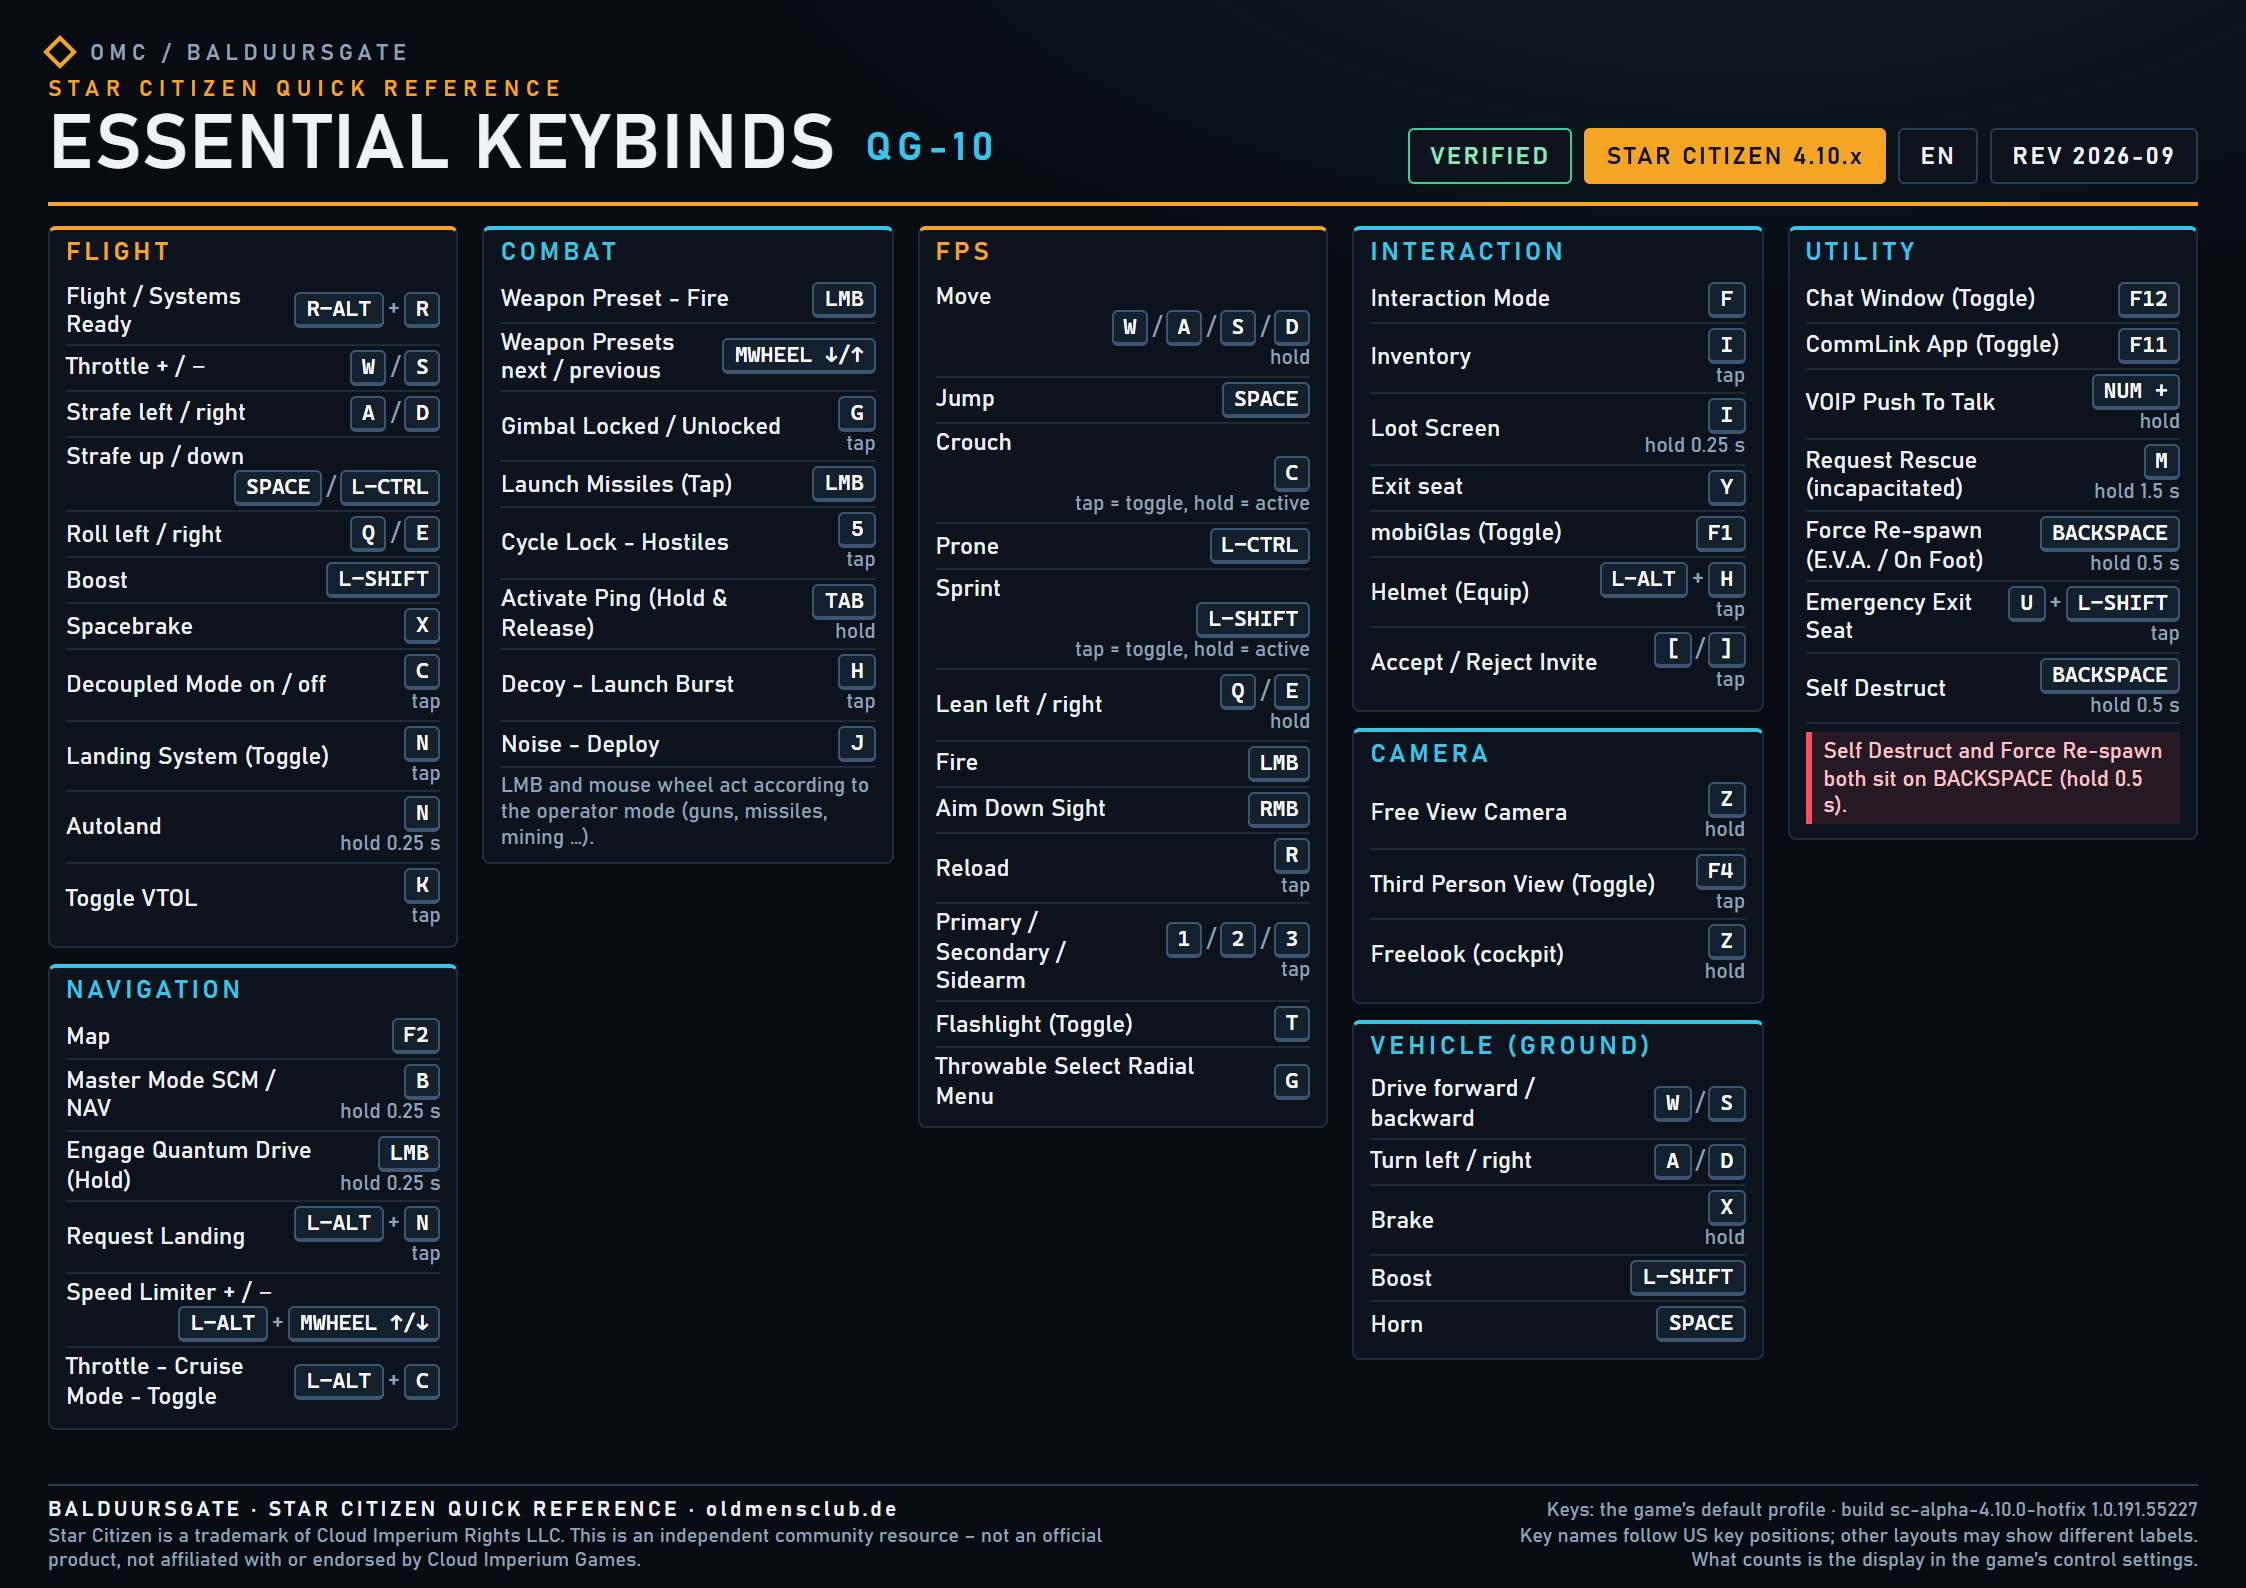Click the L-SHIFT keycap for Flight Boost
Image resolution: width=2246 pixels, height=1588 pixels.
[383, 579]
